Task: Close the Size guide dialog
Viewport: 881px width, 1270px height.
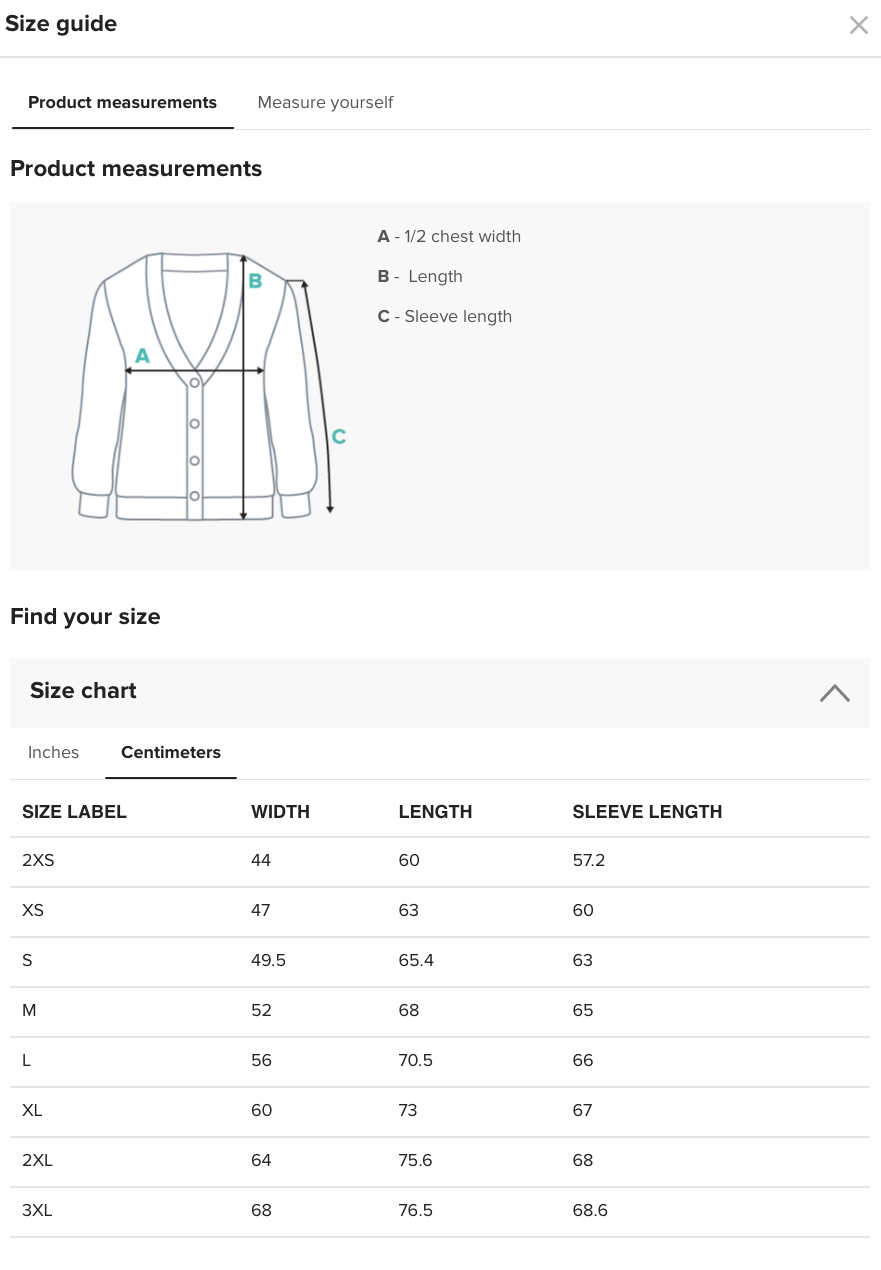Action: click(858, 25)
